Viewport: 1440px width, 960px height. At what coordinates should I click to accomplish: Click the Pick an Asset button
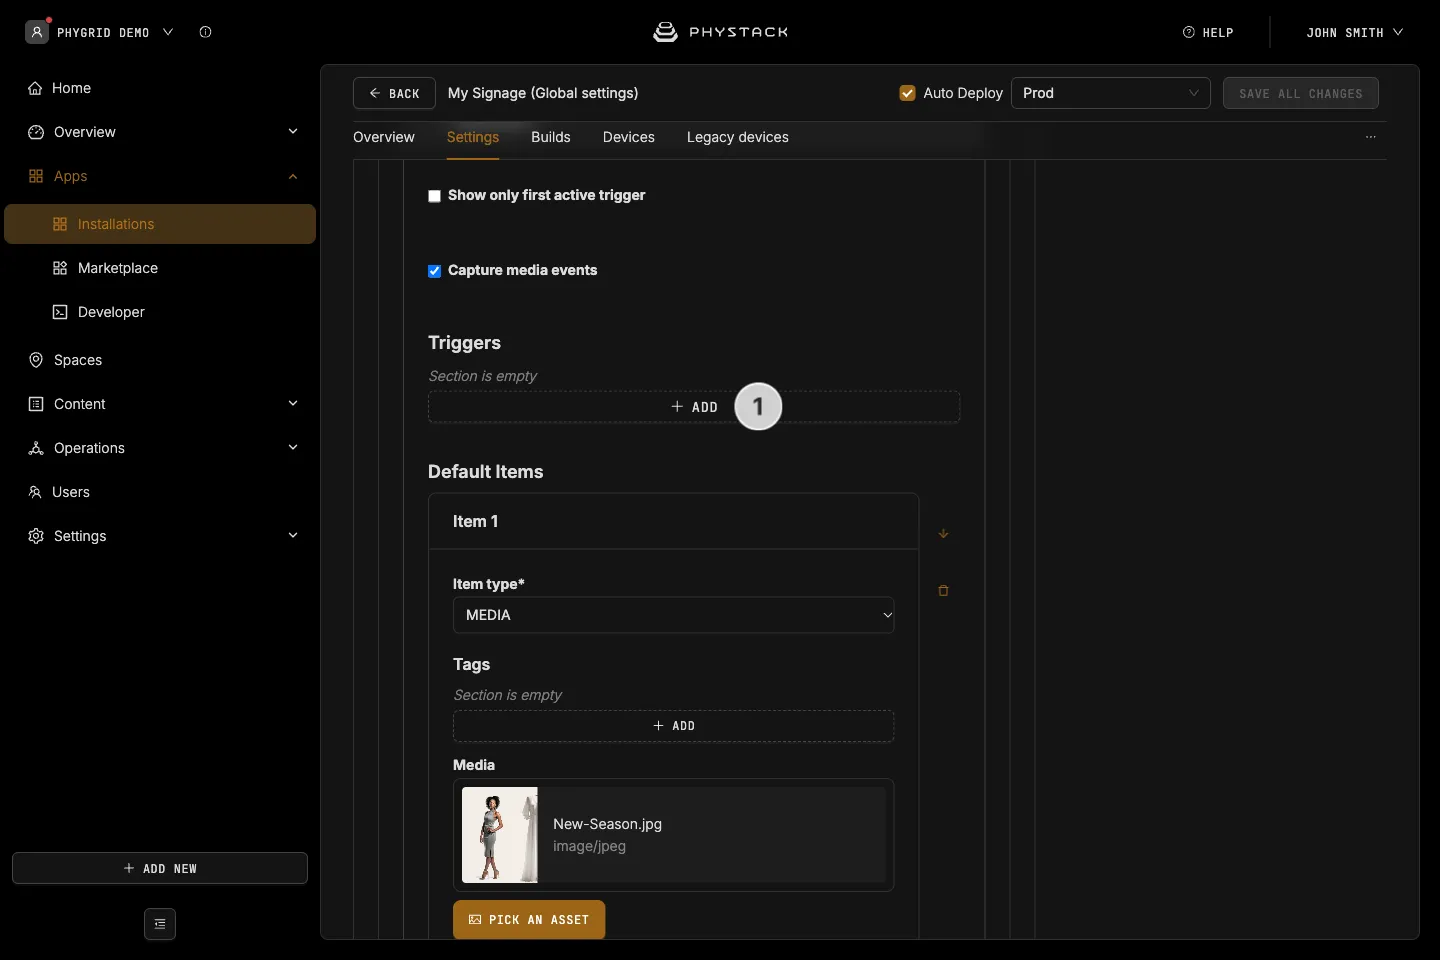point(529,920)
